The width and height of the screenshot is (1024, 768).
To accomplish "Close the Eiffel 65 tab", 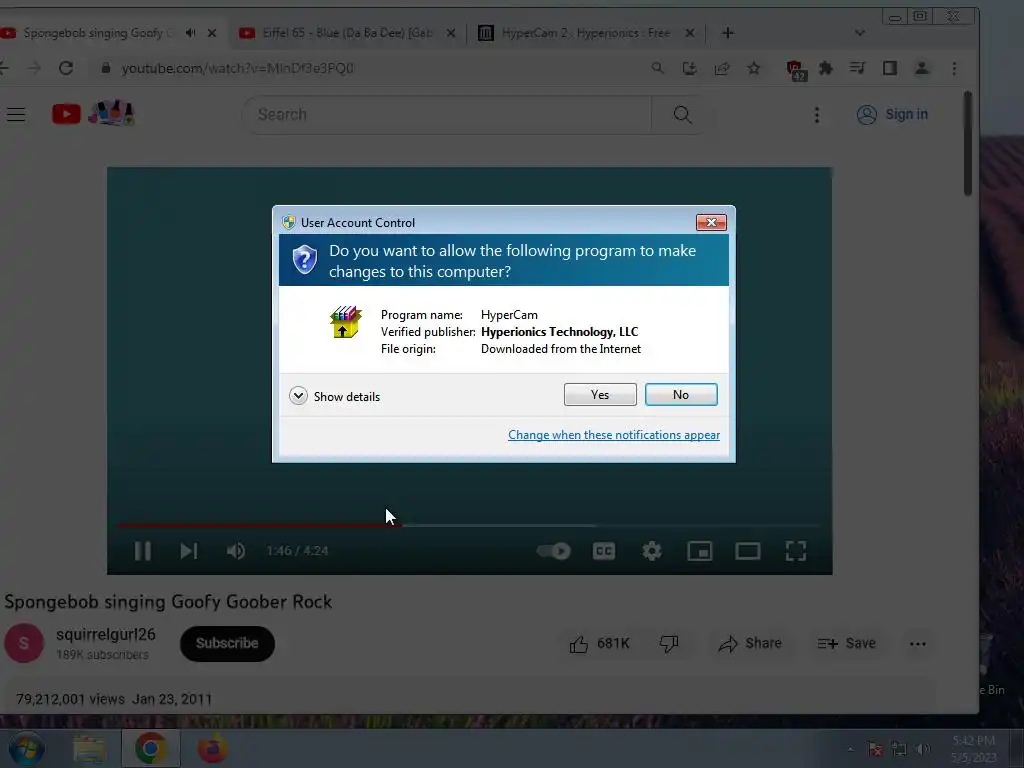I will (x=451, y=33).
